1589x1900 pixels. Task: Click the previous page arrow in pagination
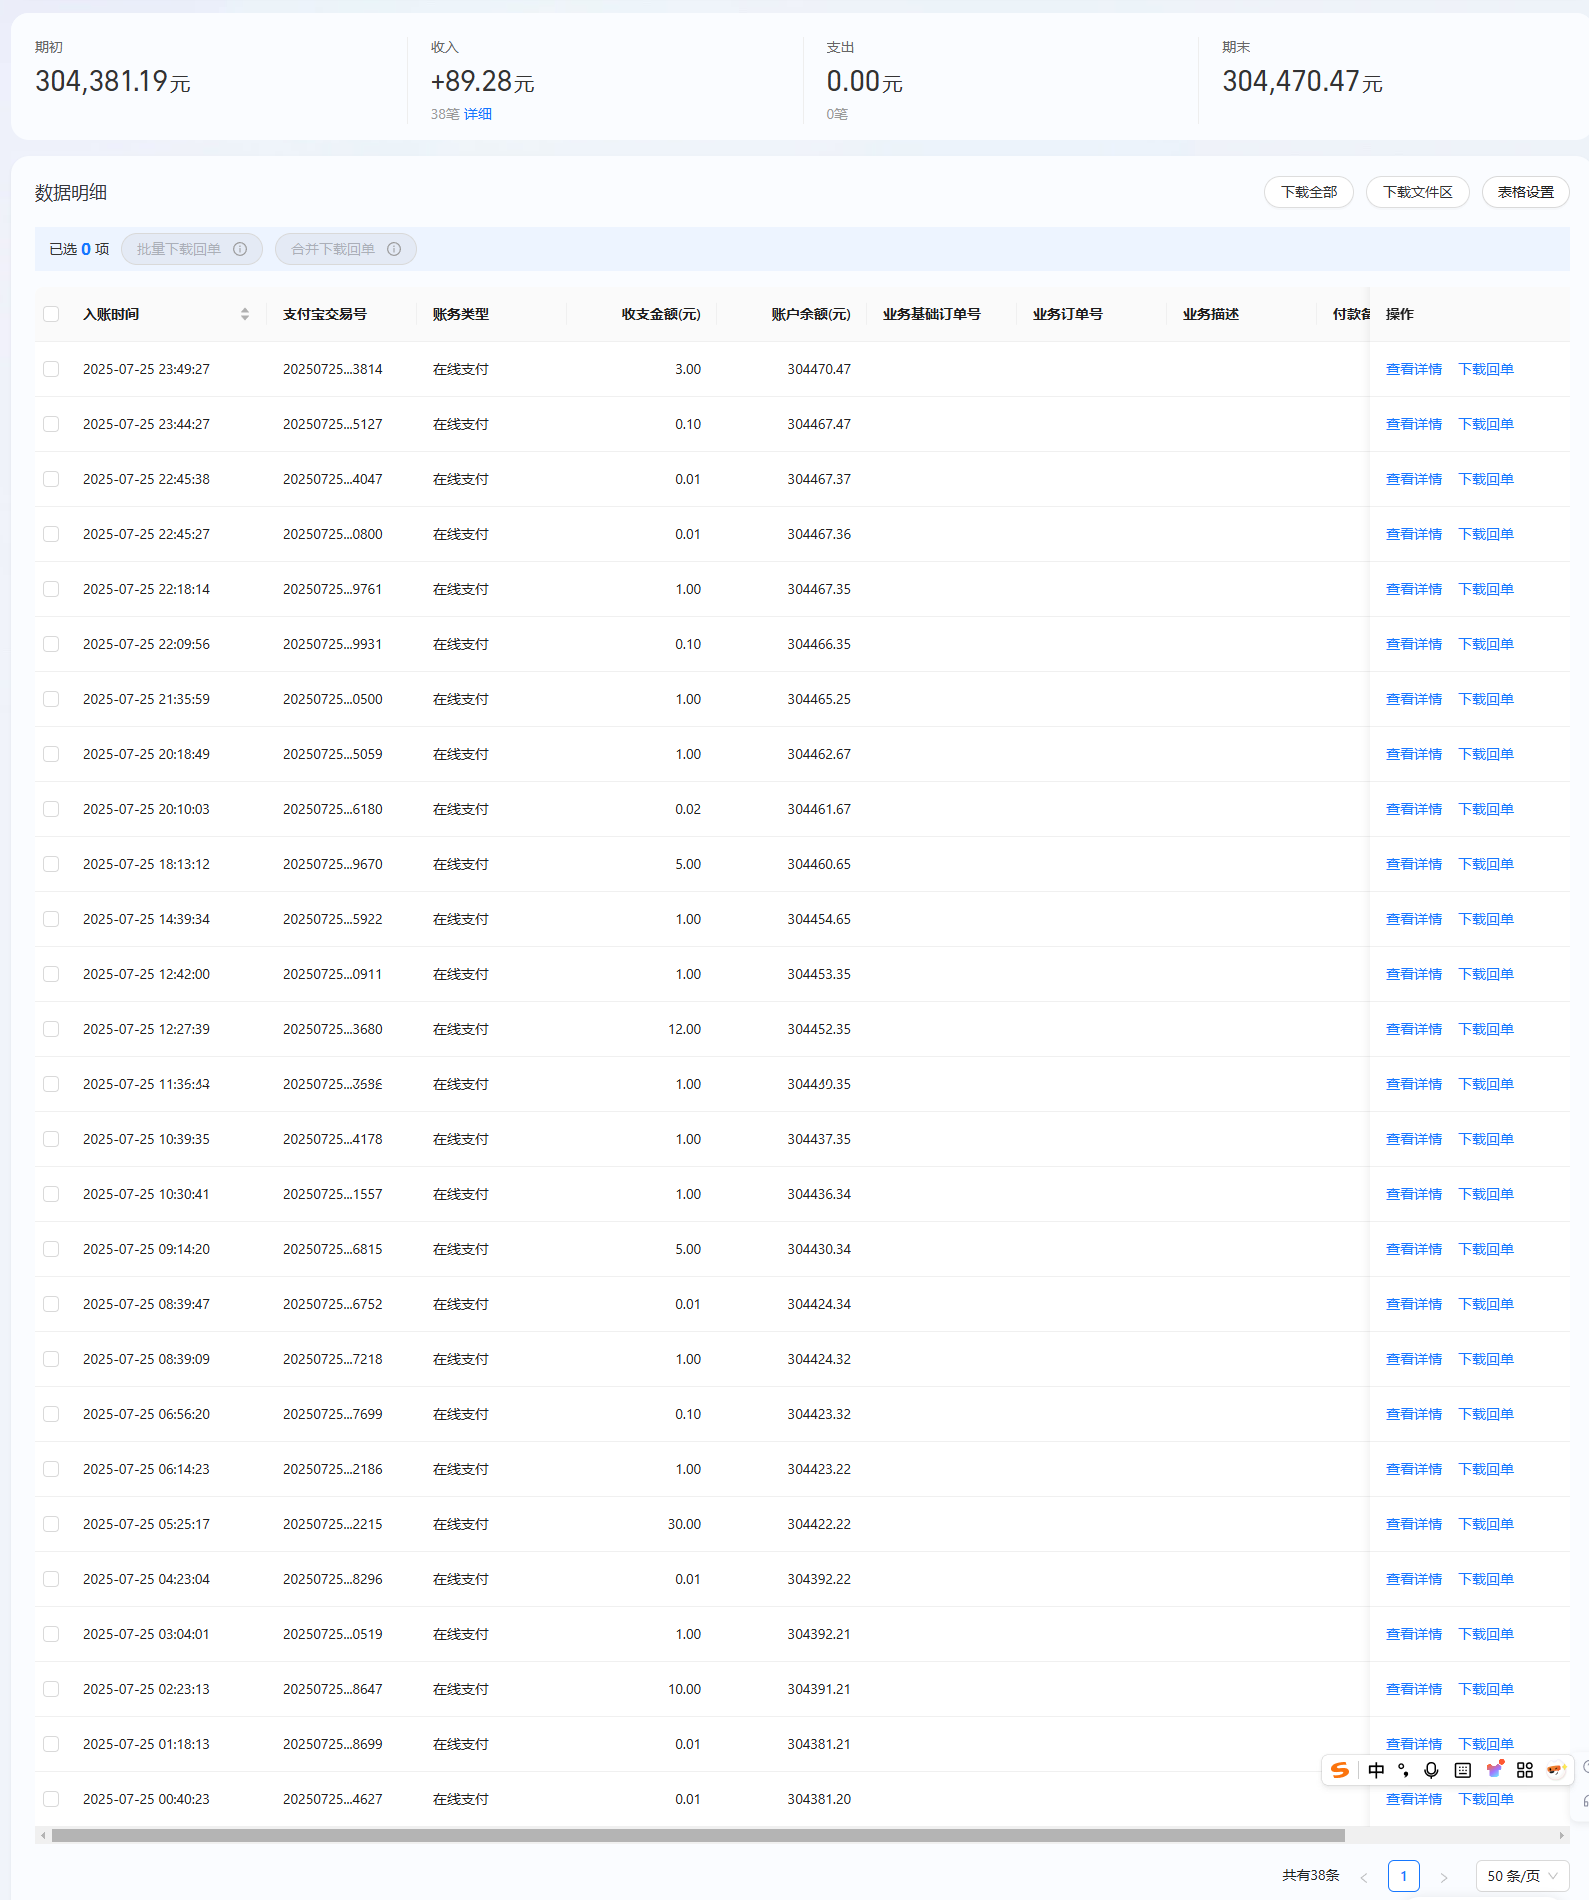click(1363, 1877)
